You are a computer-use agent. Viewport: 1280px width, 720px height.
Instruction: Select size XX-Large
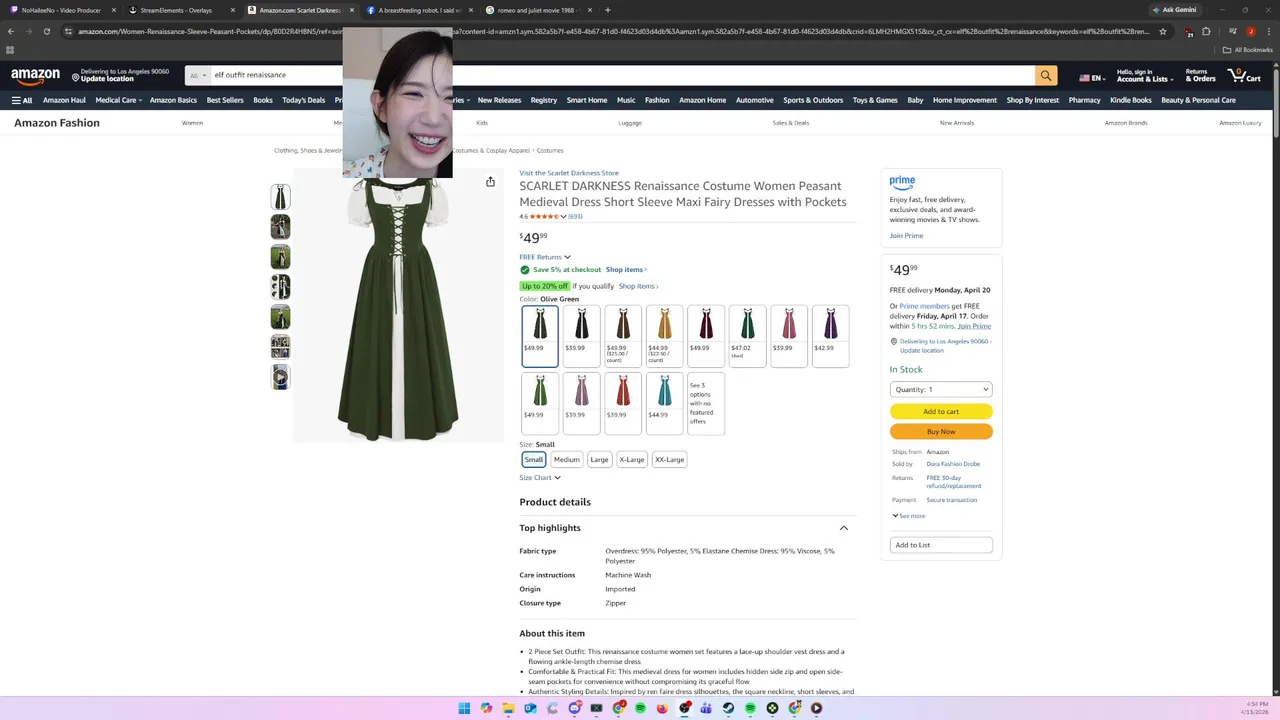pos(670,459)
